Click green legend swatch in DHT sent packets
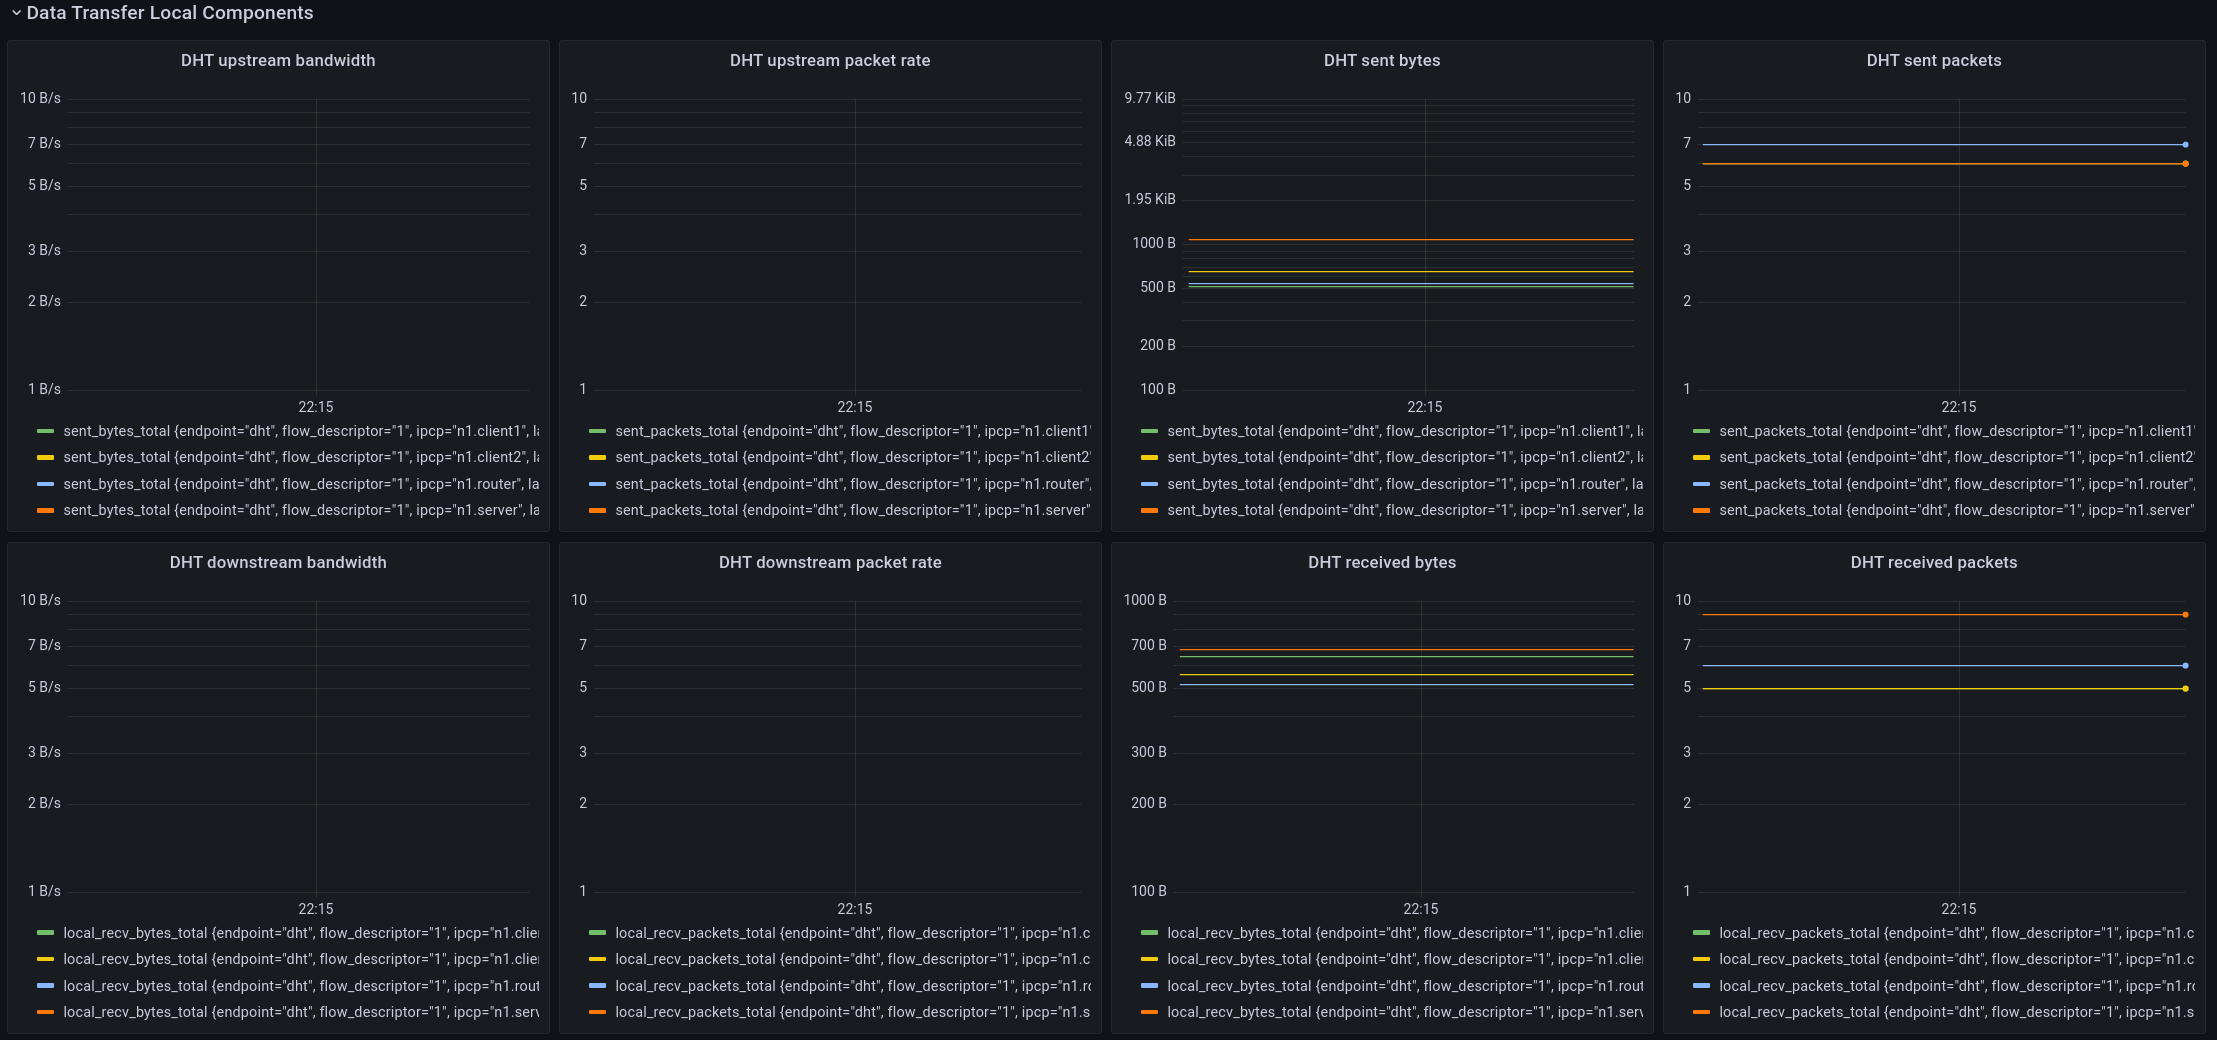 [1701, 431]
